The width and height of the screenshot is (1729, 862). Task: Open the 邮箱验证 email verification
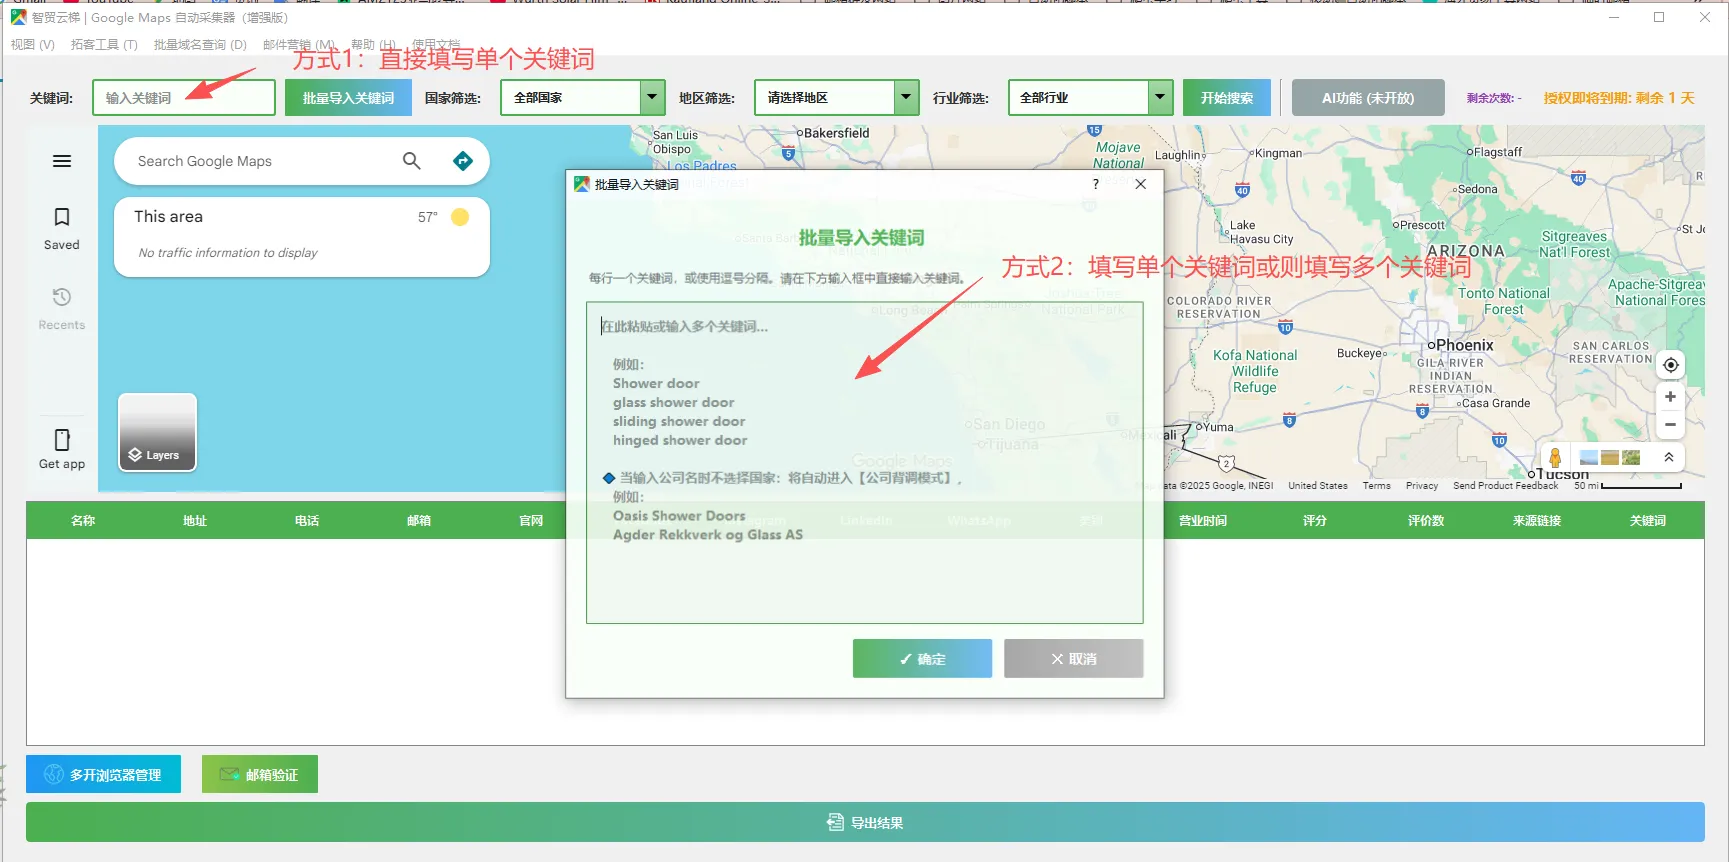pyautogui.click(x=260, y=774)
